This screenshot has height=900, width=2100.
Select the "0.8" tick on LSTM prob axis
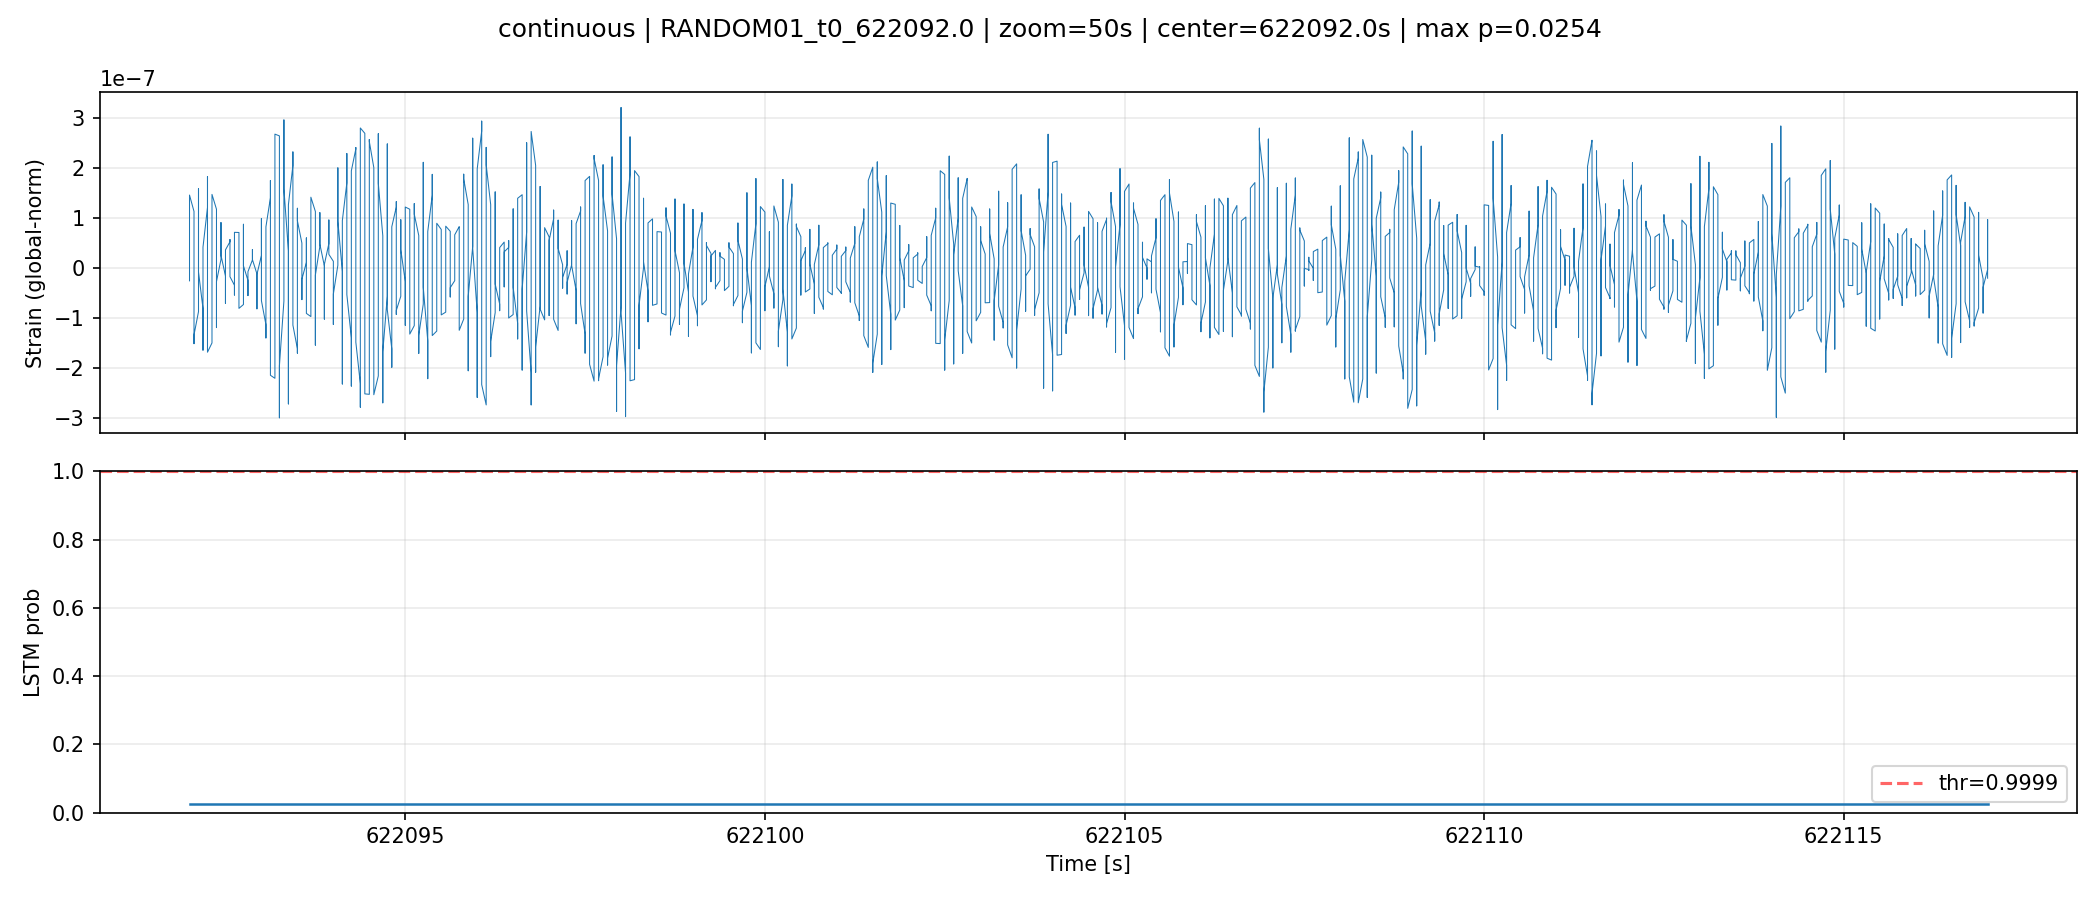(70, 540)
